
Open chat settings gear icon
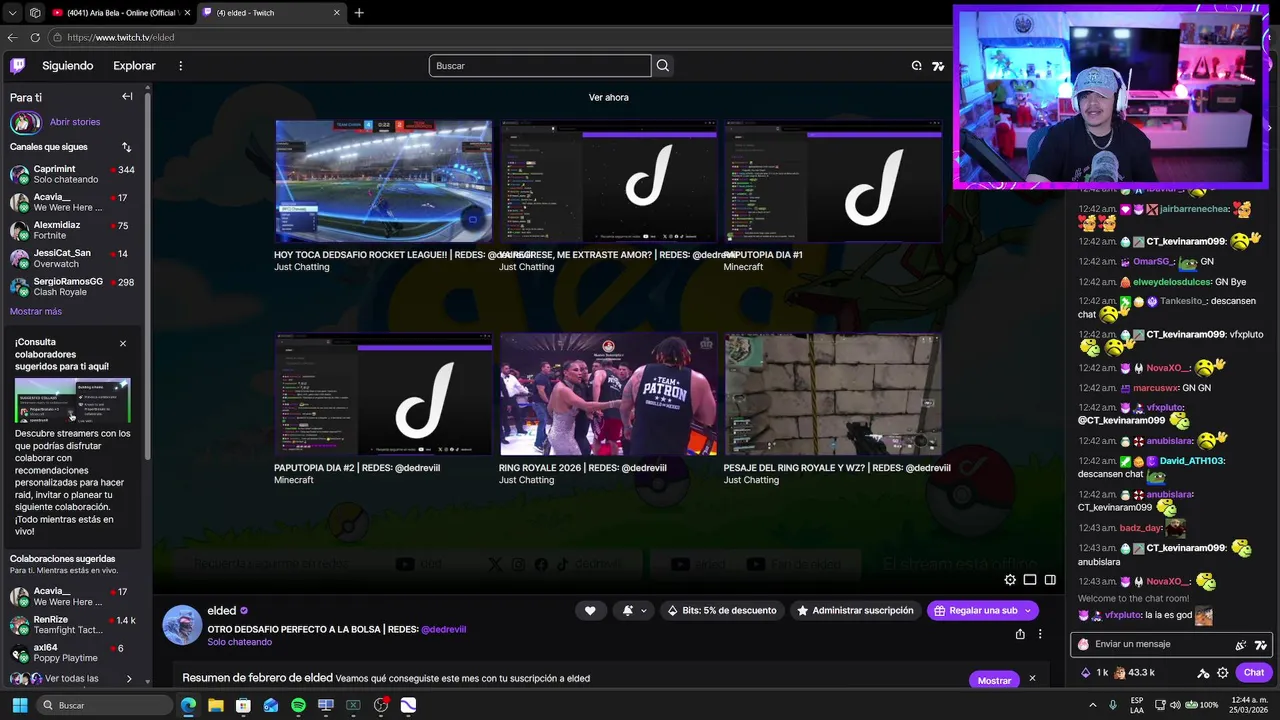pyautogui.click(x=1222, y=673)
